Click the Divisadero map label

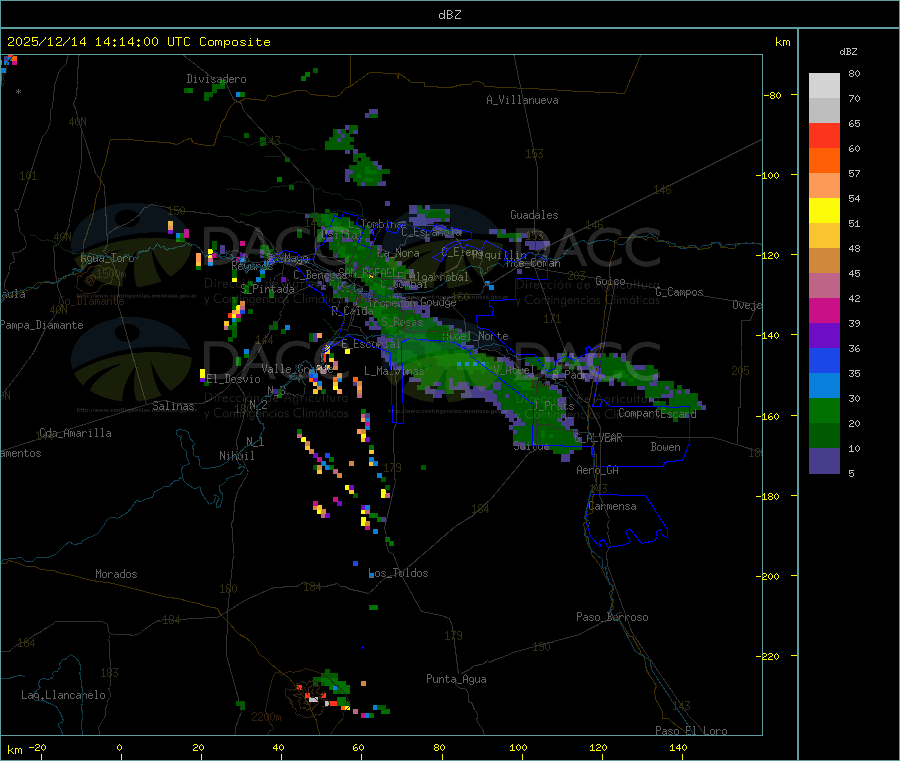pos(216,79)
